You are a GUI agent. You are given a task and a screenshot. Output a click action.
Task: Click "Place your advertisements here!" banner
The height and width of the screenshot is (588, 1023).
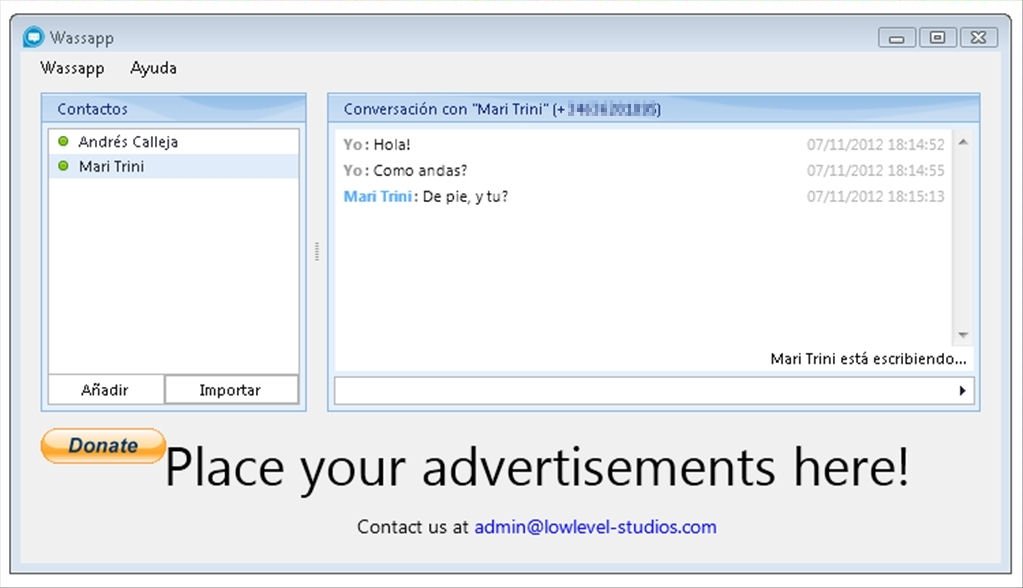[537, 467]
